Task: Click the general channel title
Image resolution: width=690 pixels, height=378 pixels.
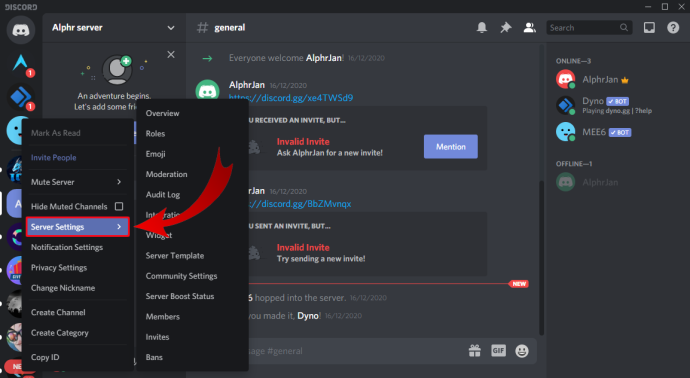Action: [229, 28]
